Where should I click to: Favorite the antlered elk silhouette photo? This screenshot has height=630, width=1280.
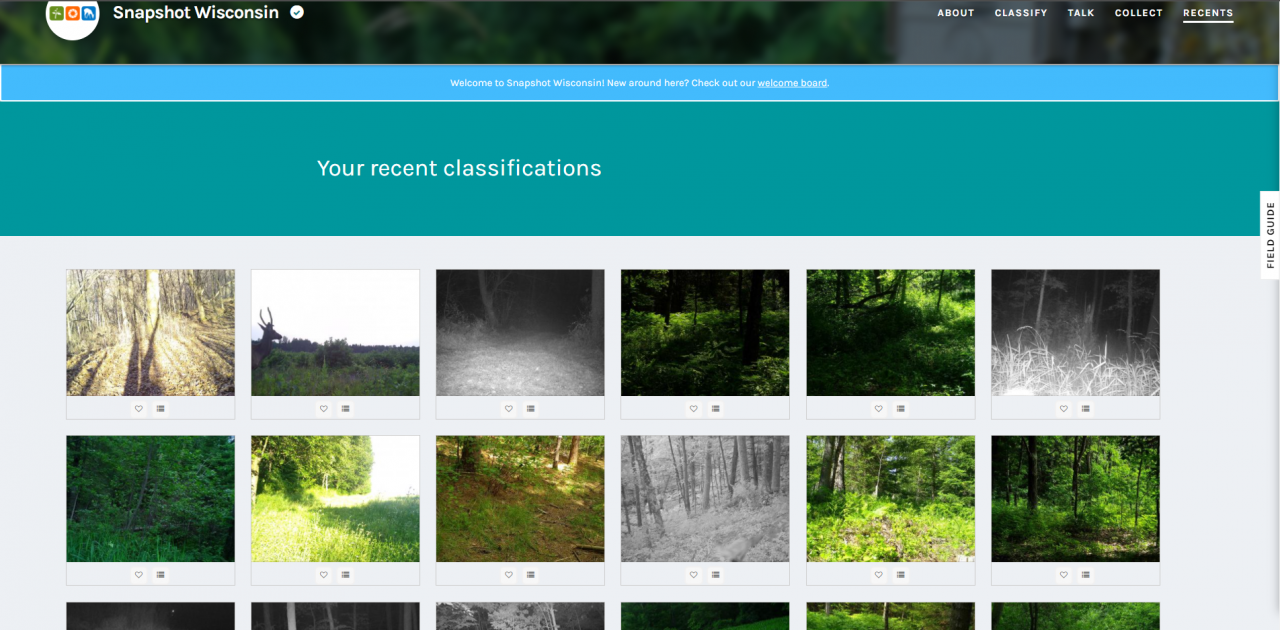[x=324, y=408]
